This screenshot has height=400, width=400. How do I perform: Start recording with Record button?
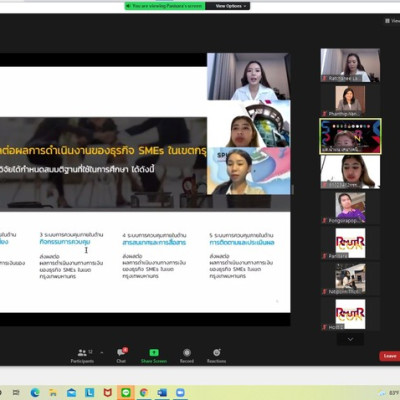(x=187, y=356)
